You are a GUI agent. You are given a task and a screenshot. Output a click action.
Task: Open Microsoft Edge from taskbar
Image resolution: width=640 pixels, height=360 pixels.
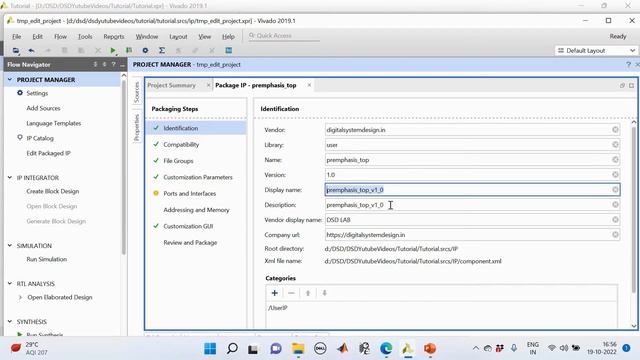(386, 349)
